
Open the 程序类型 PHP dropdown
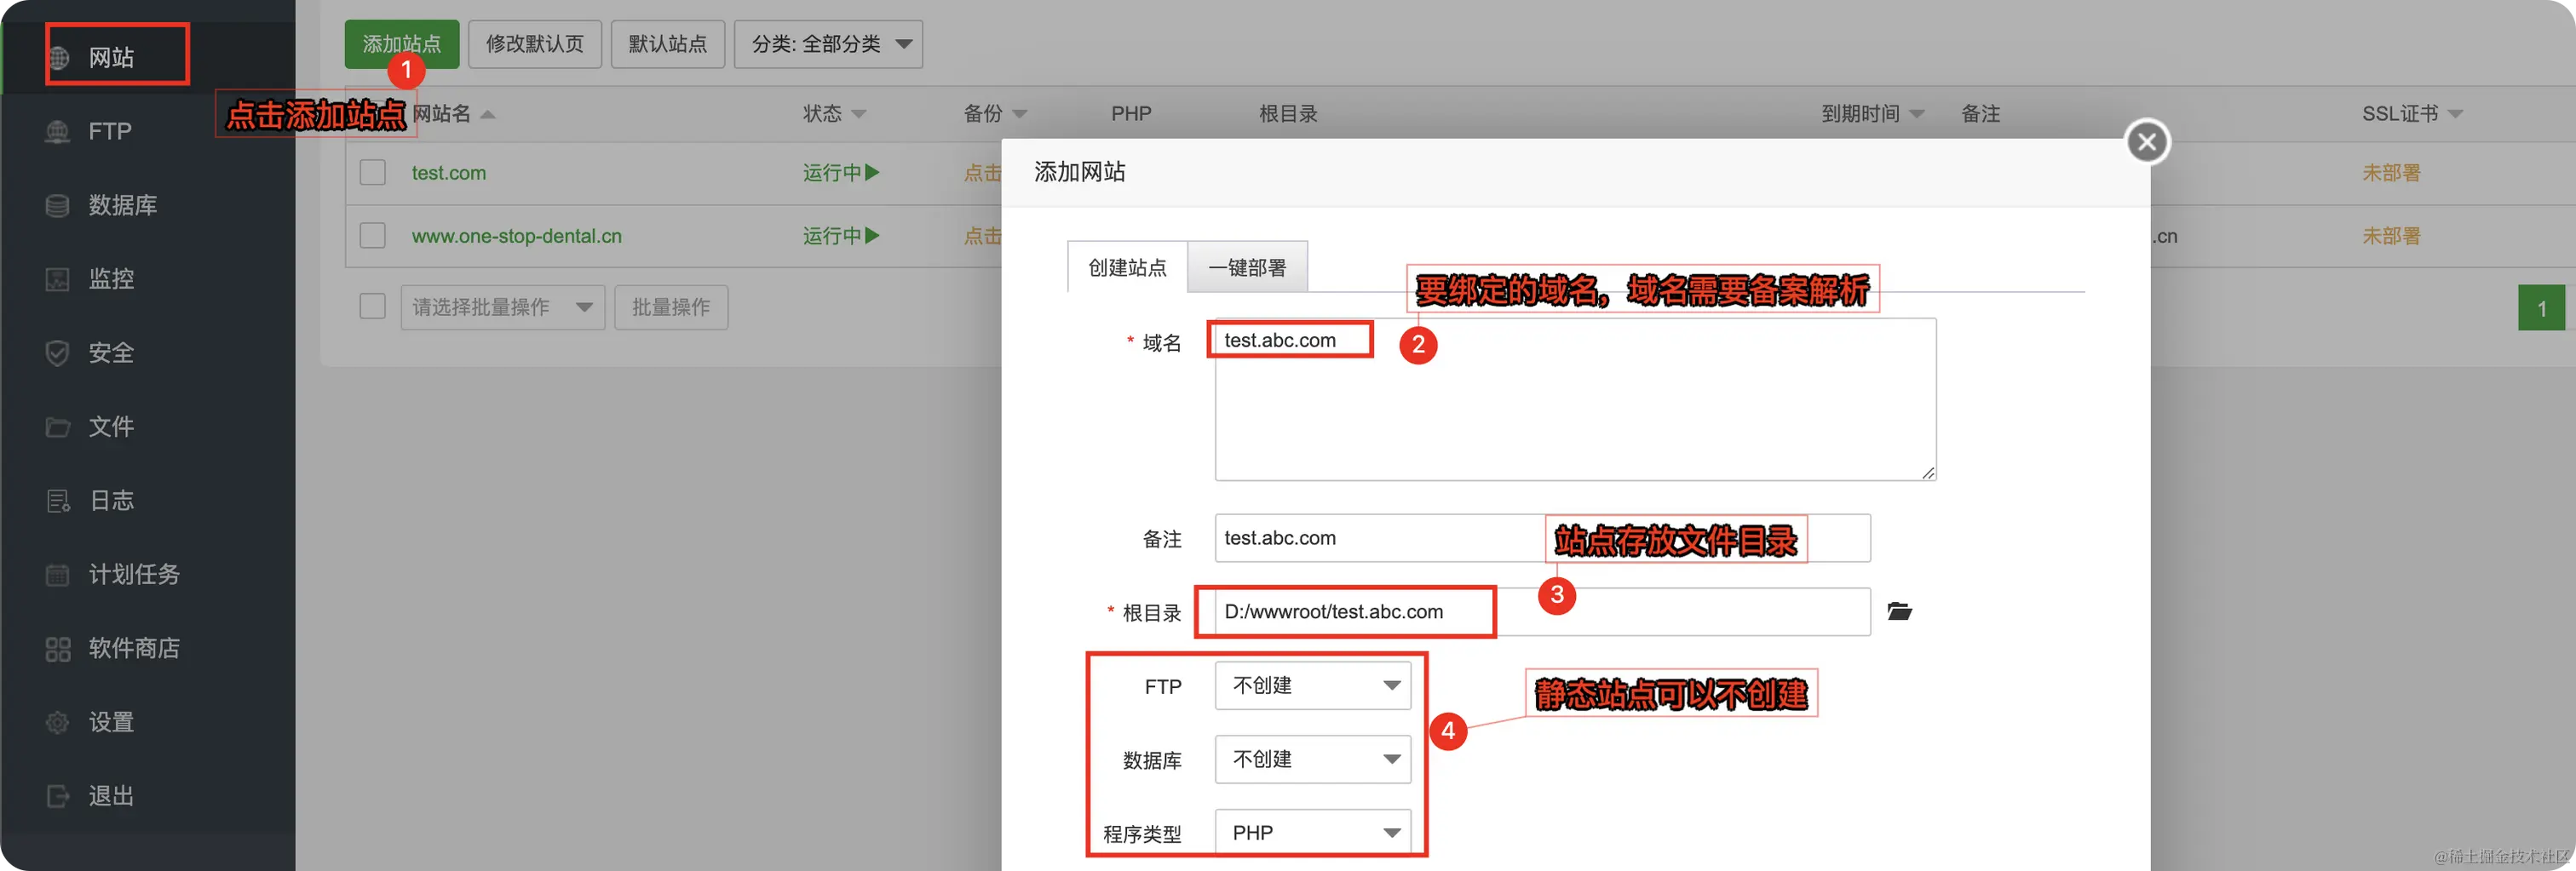pyautogui.click(x=1312, y=831)
